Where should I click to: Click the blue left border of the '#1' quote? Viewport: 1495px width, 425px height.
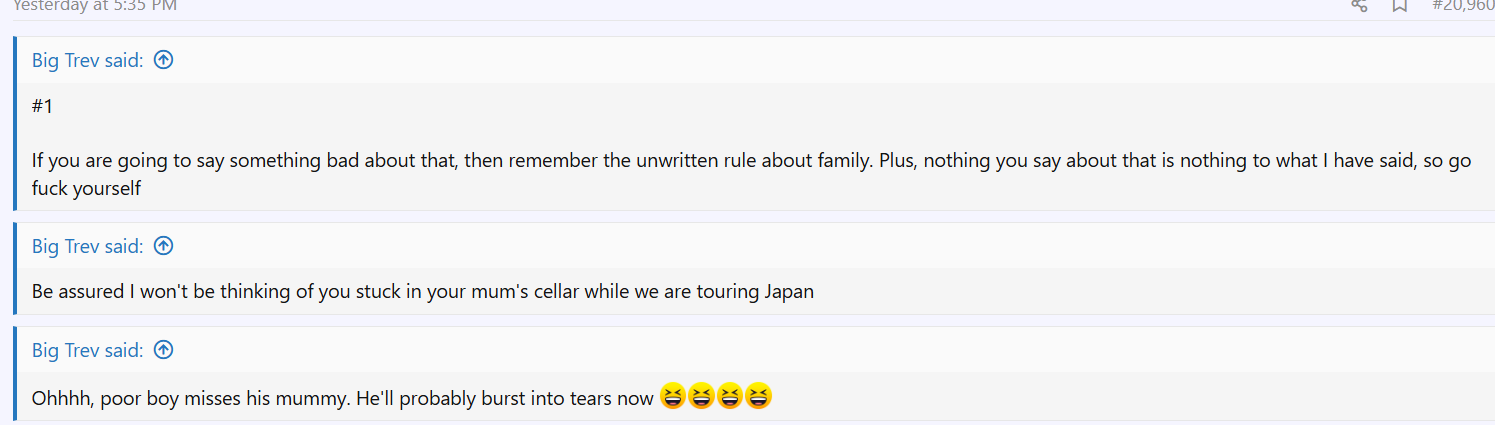point(15,124)
